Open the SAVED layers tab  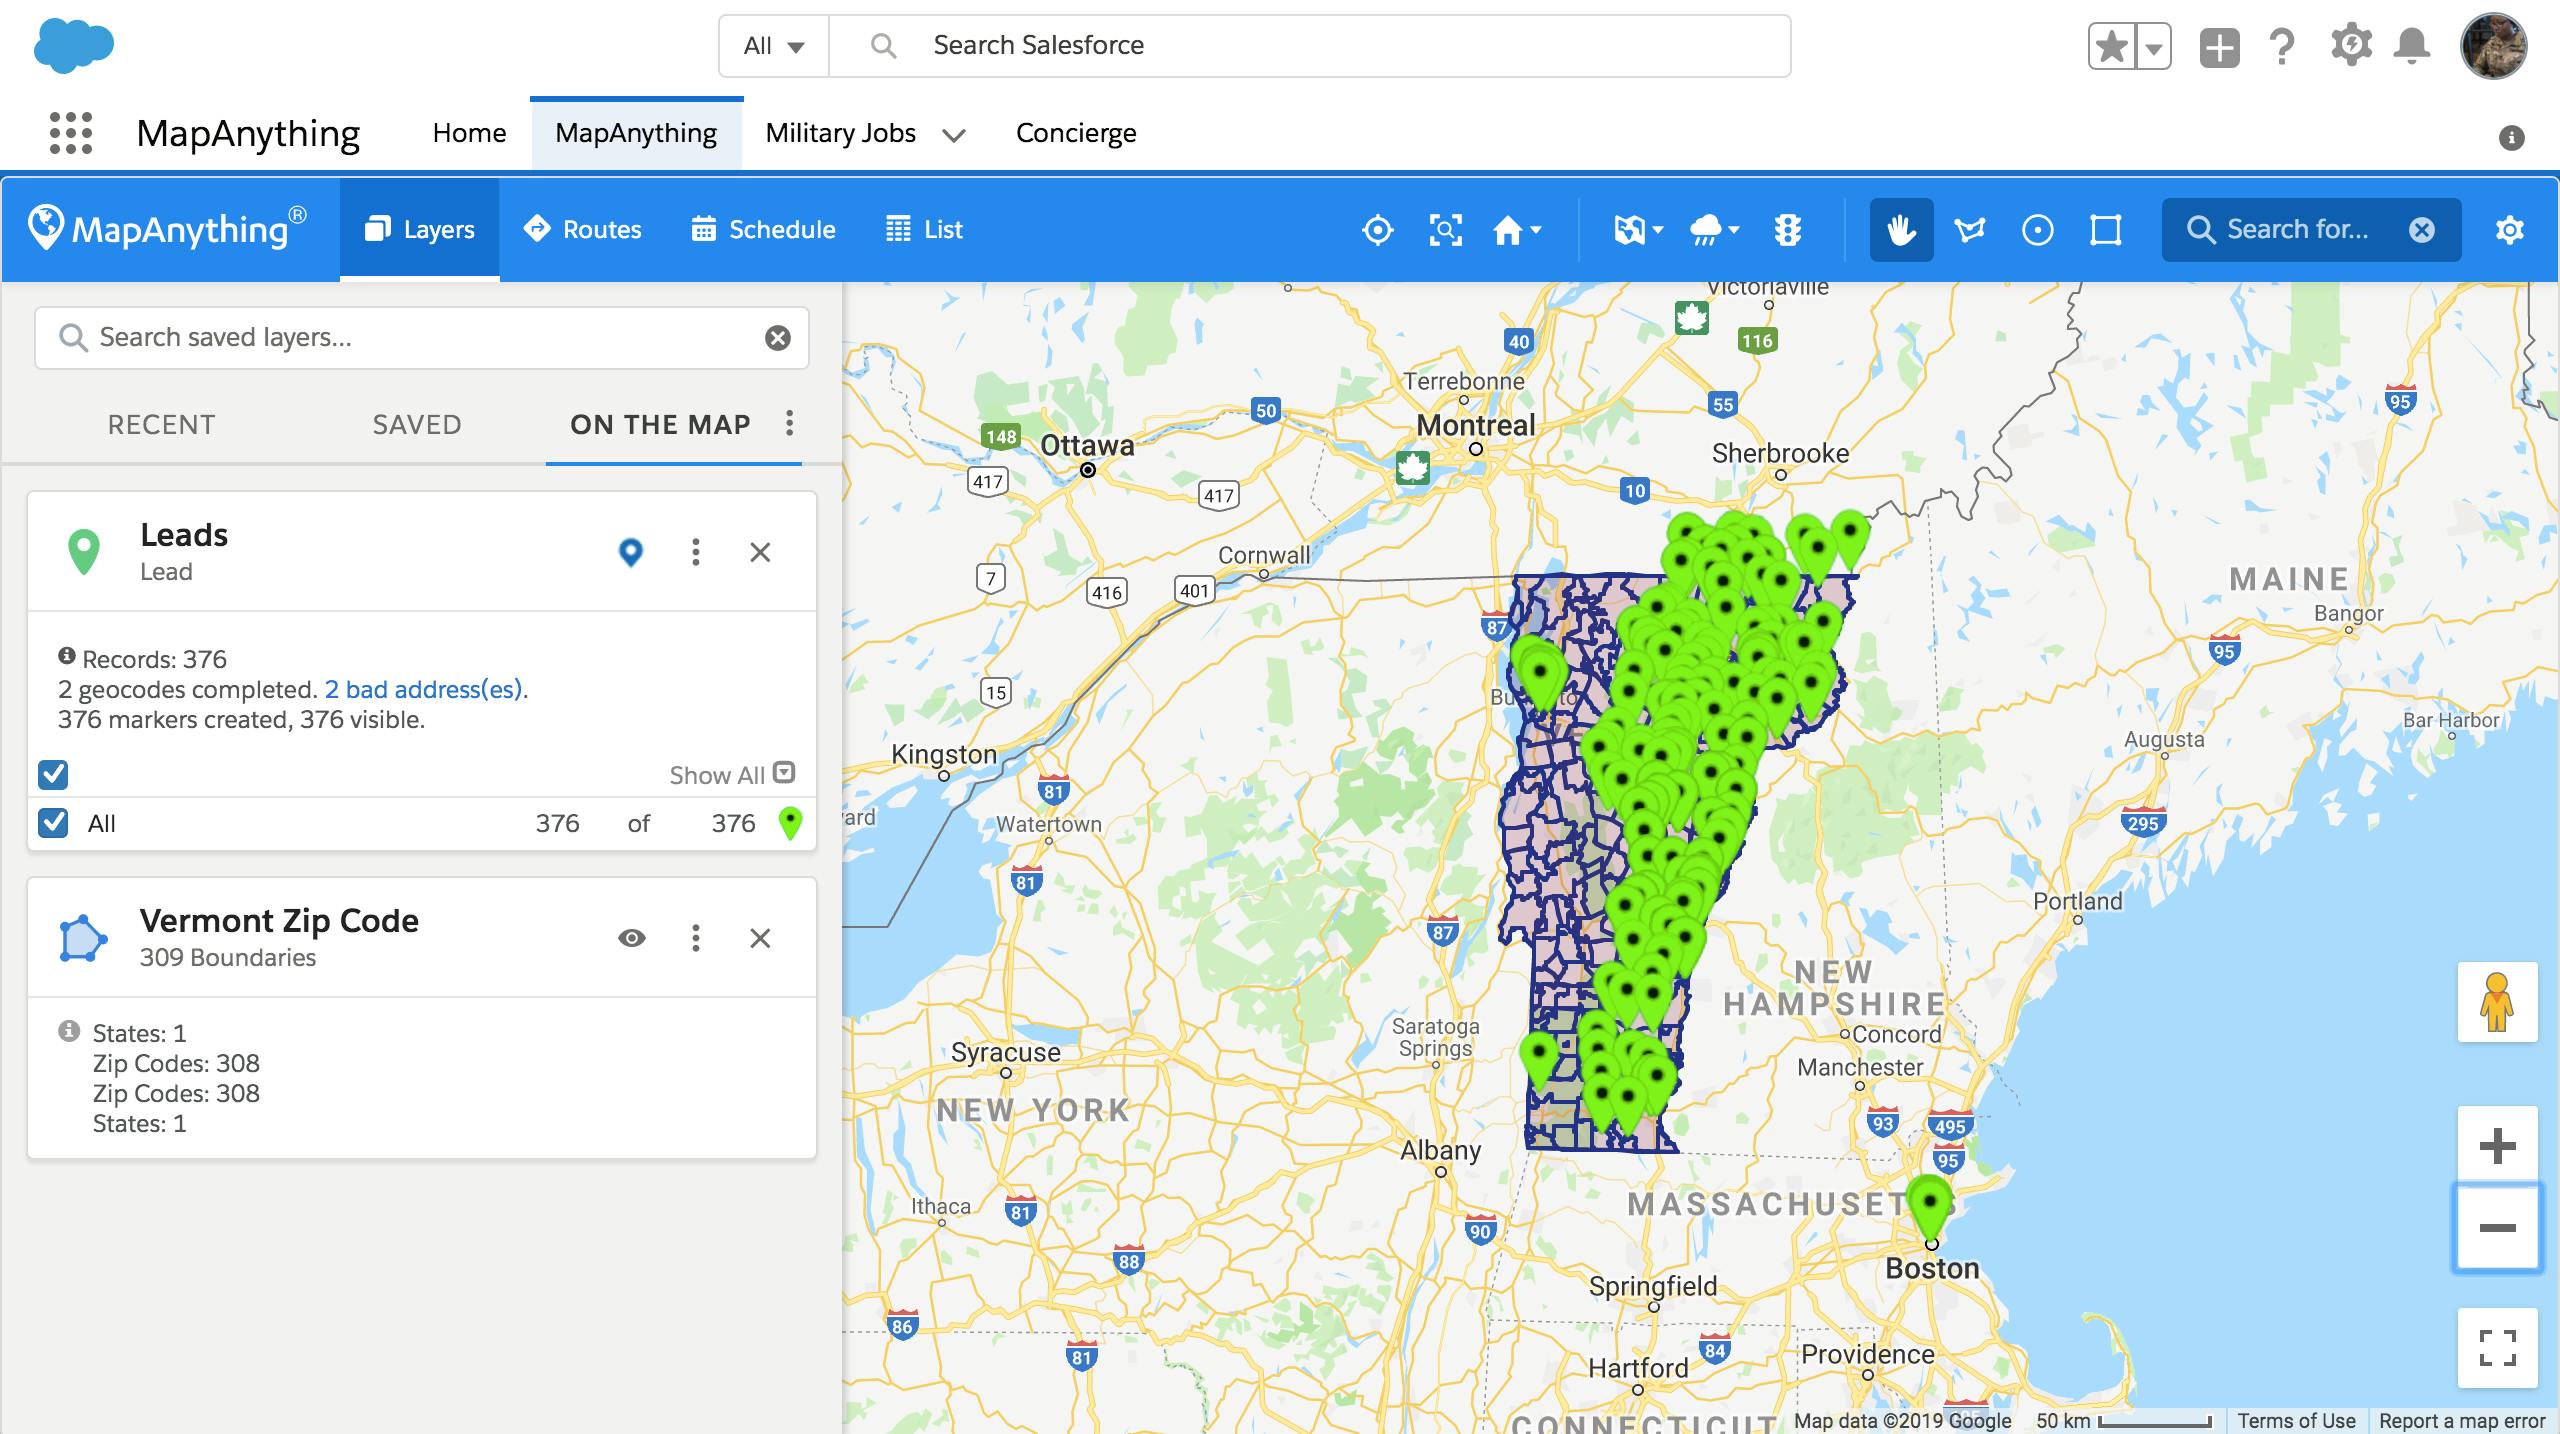(x=417, y=424)
